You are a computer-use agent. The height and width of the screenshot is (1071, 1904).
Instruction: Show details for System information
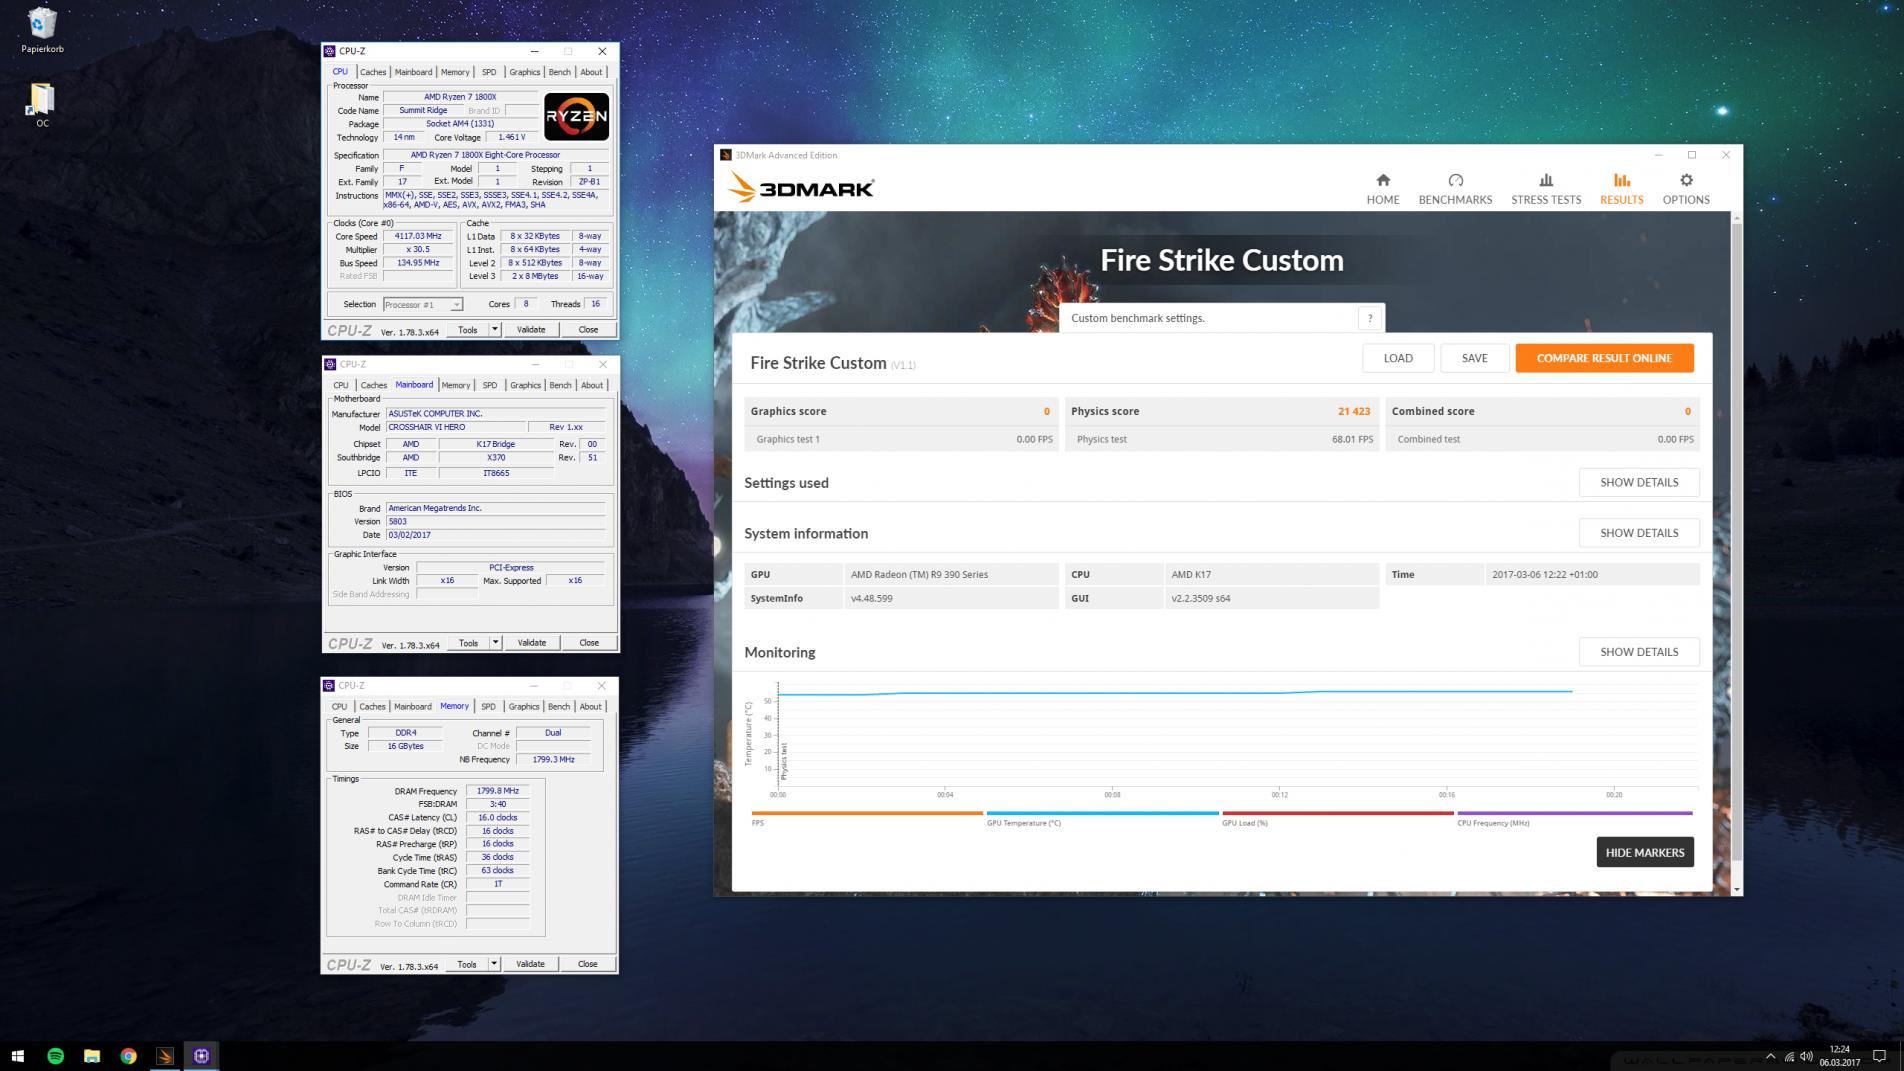coord(1639,533)
